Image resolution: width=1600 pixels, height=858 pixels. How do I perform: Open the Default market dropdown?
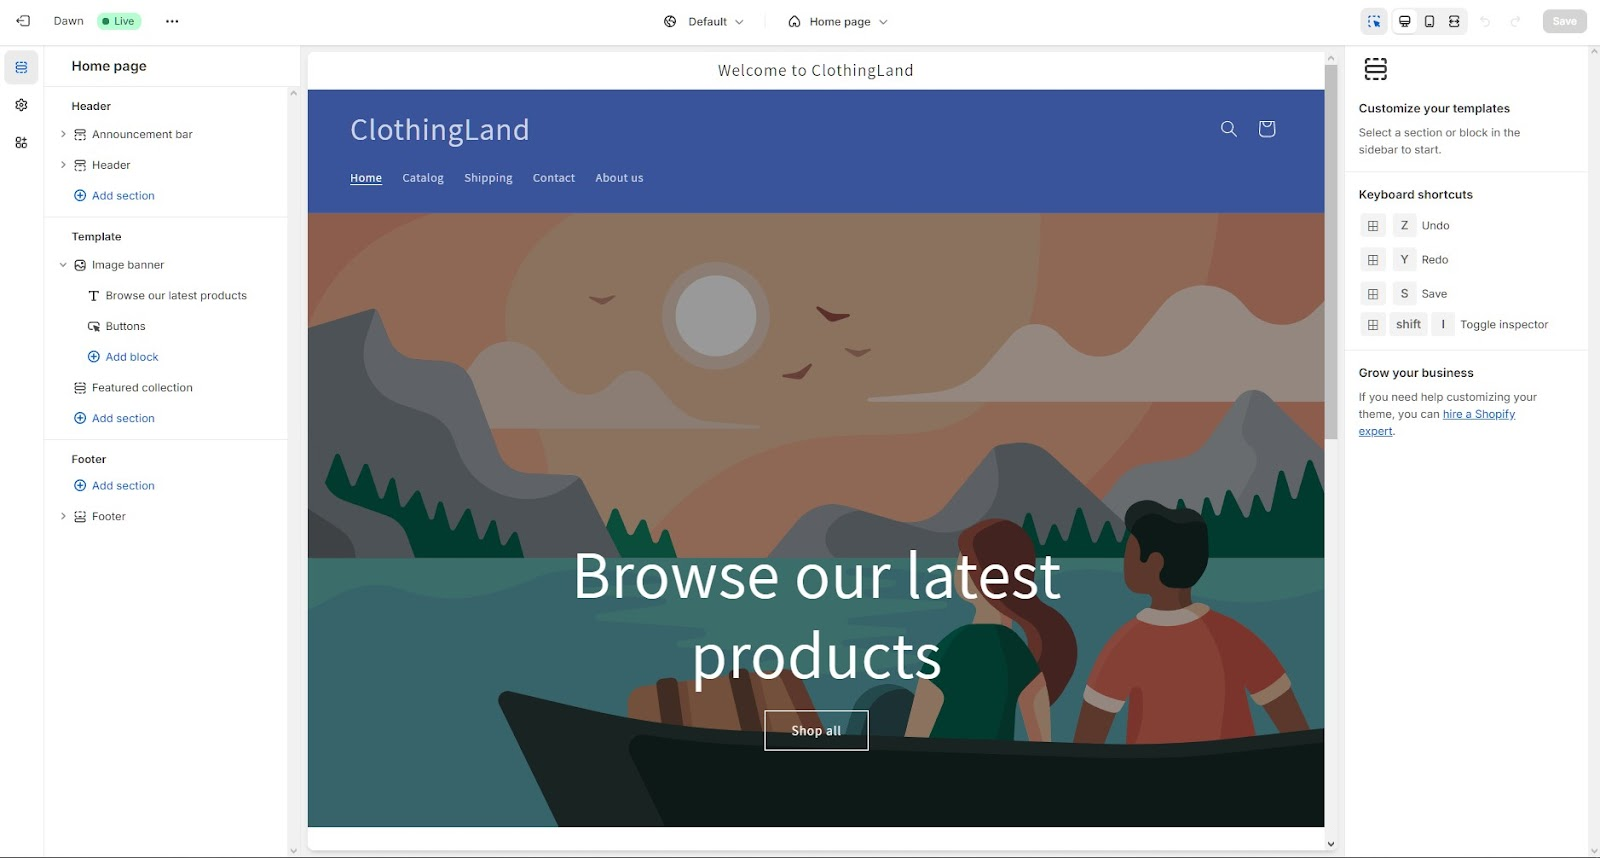(x=704, y=21)
